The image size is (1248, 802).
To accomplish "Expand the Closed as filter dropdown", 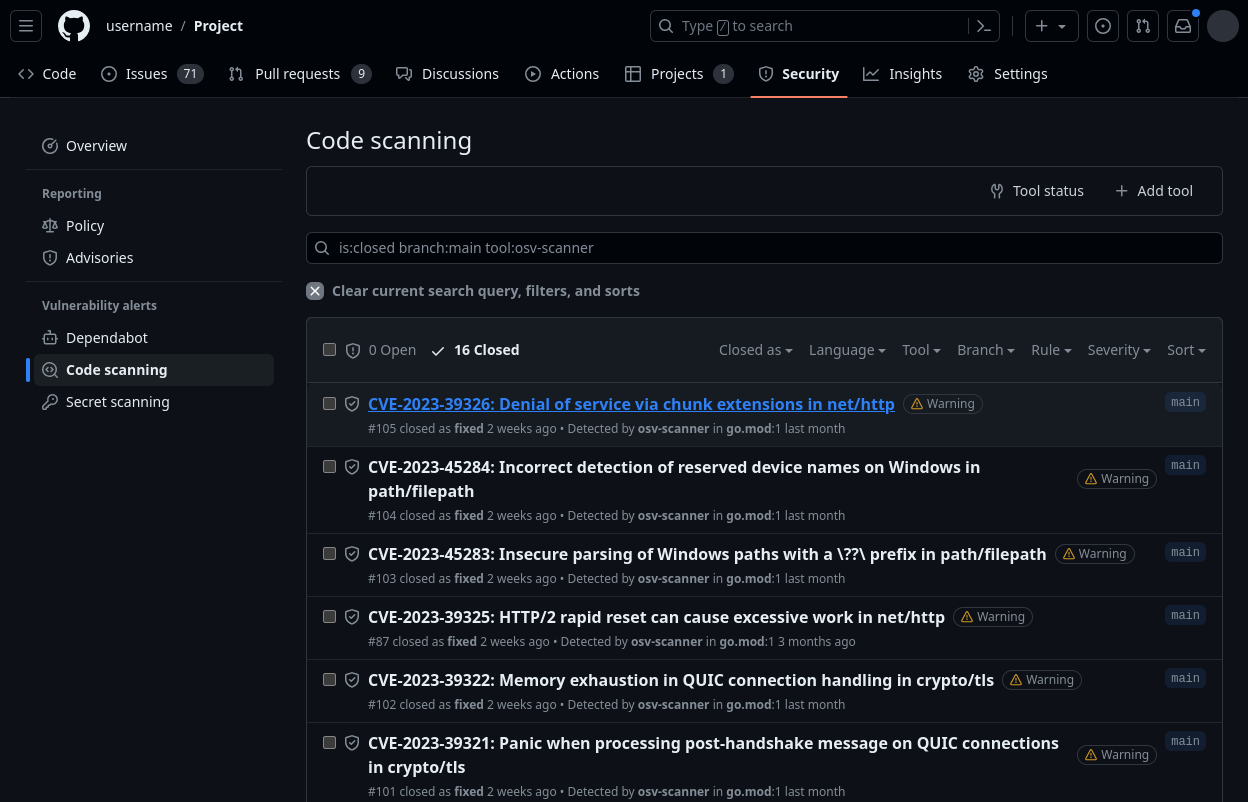I will coord(756,350).
